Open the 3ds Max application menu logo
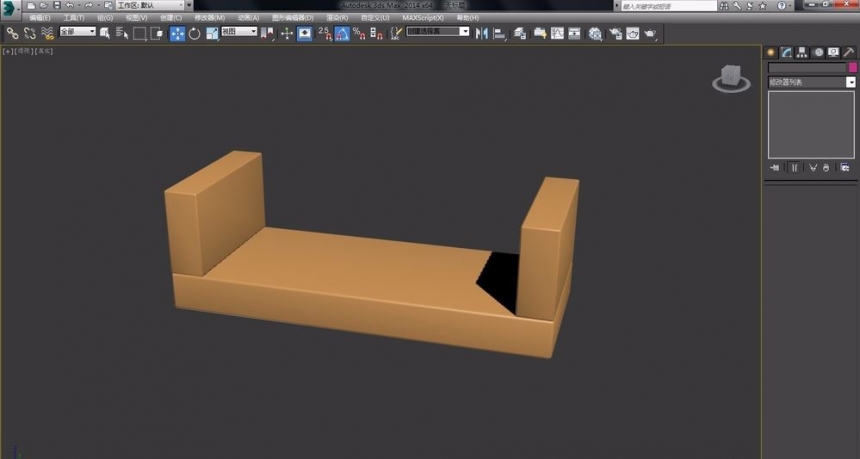860x459 pixels. (x=9, y=8)
